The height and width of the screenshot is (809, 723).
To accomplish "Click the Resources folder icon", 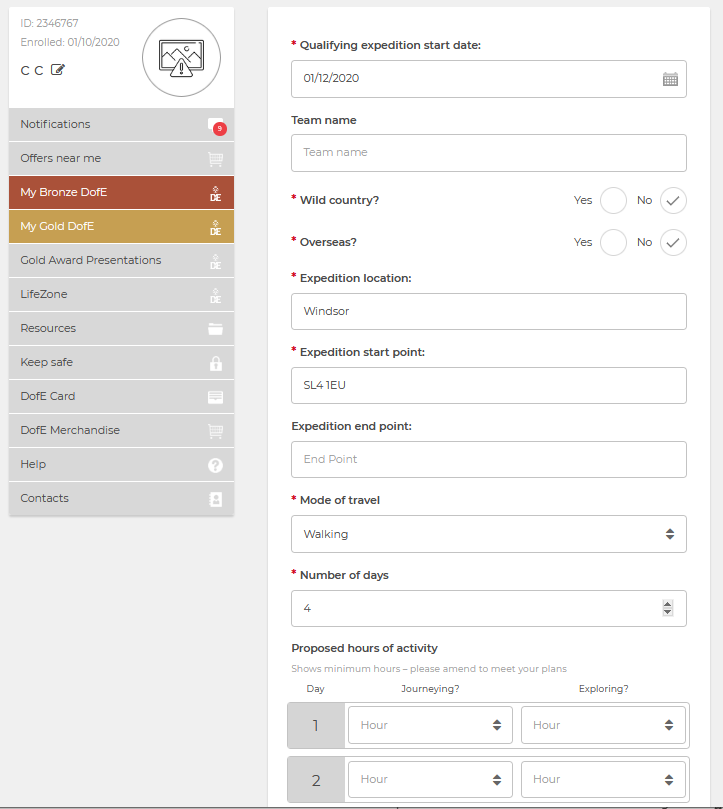I will point(215,329).
